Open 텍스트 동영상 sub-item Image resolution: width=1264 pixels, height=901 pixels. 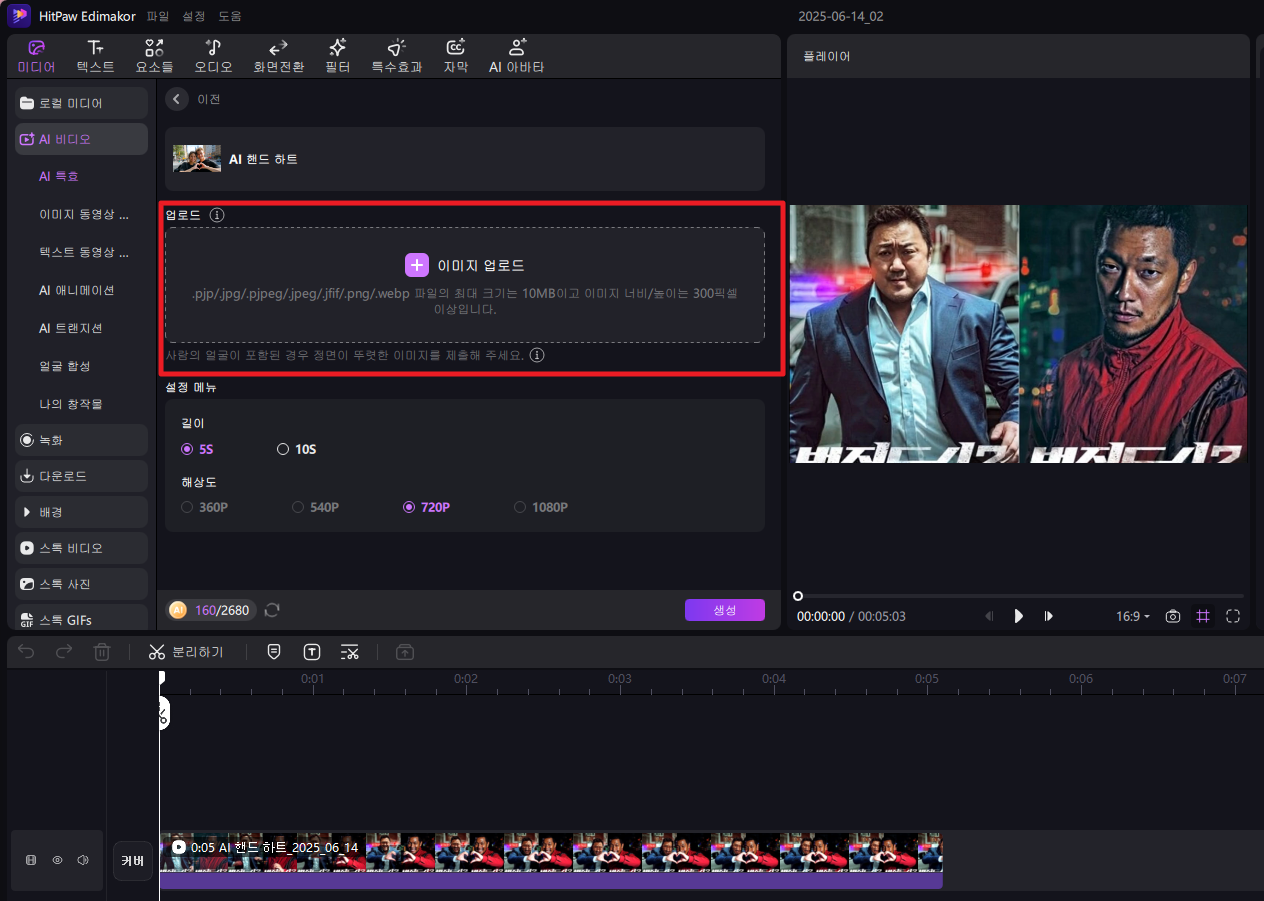point(84,252)
